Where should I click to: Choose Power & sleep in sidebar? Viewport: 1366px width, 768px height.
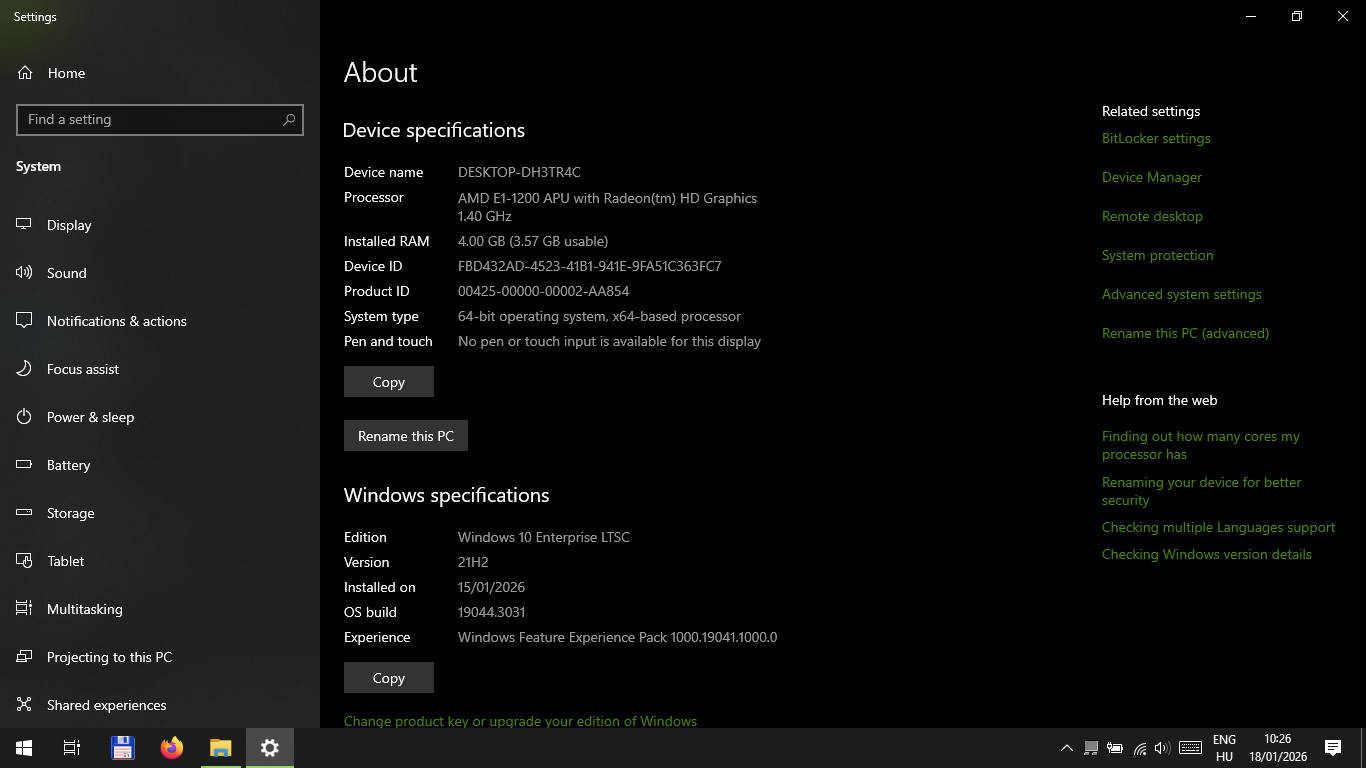coord(160,417)
